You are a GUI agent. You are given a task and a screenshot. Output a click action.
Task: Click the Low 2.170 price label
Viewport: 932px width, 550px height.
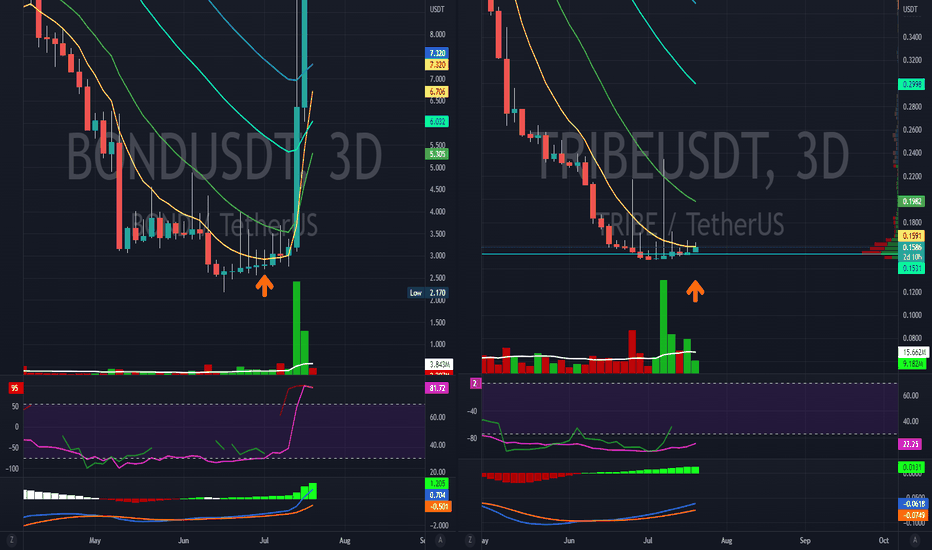pyautogui.click(x=428, y=293)
